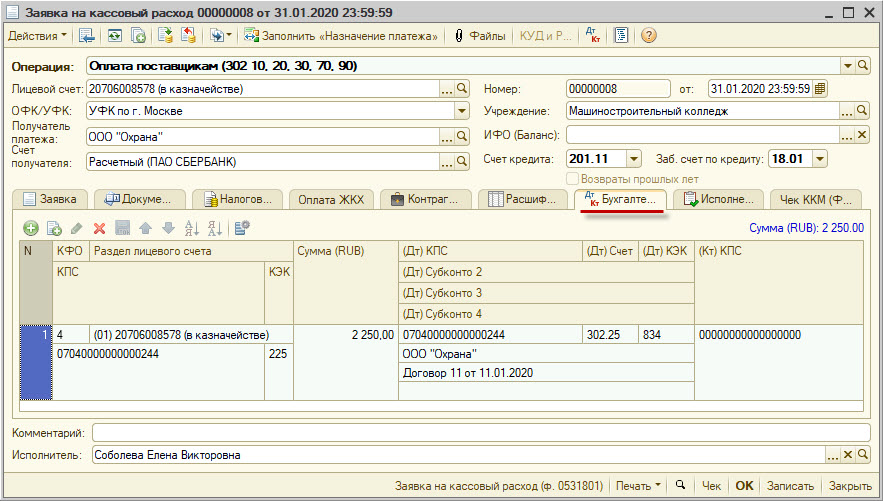Add a new table row with green plus
The width and height of the screenshot is (883, 501).
(30, 228)
